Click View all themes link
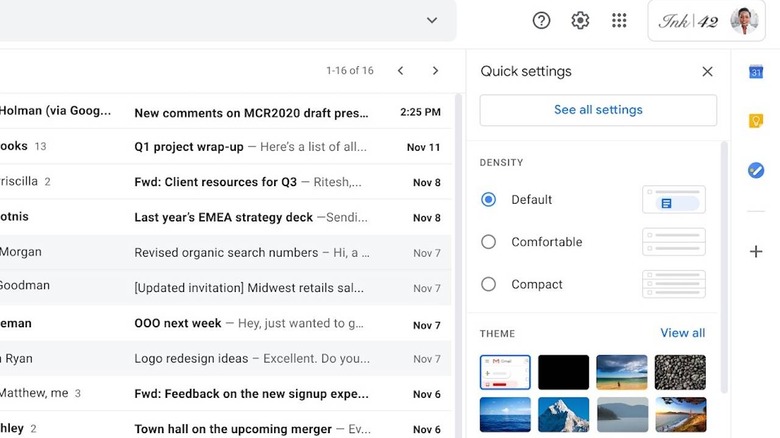This screenshot has width=780, height=438. coord(682,333)
